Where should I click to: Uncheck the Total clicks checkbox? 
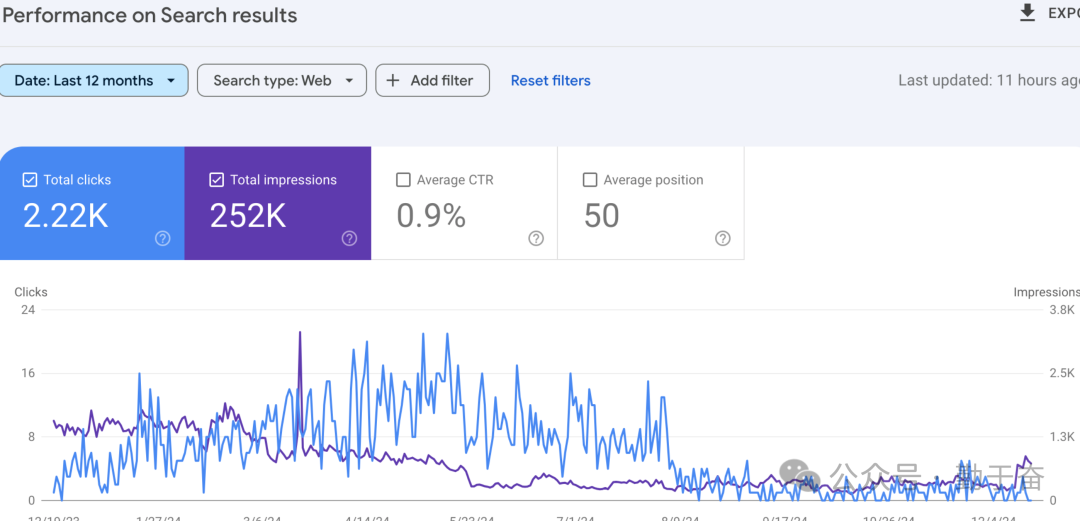[30, 180]
